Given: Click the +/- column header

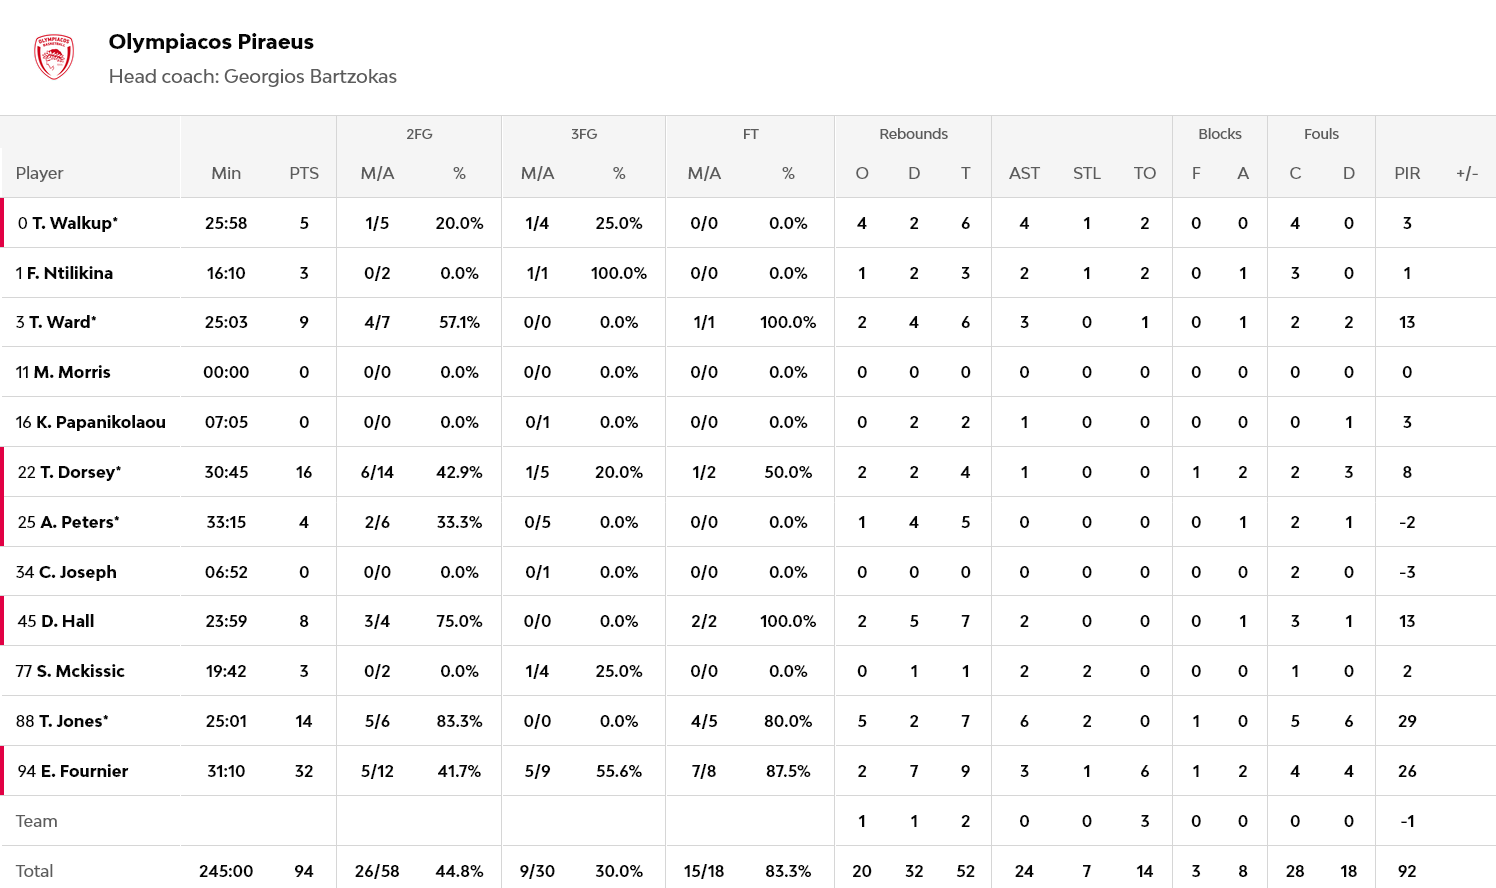Looking at the screenshot, I should click(1467, 173).
